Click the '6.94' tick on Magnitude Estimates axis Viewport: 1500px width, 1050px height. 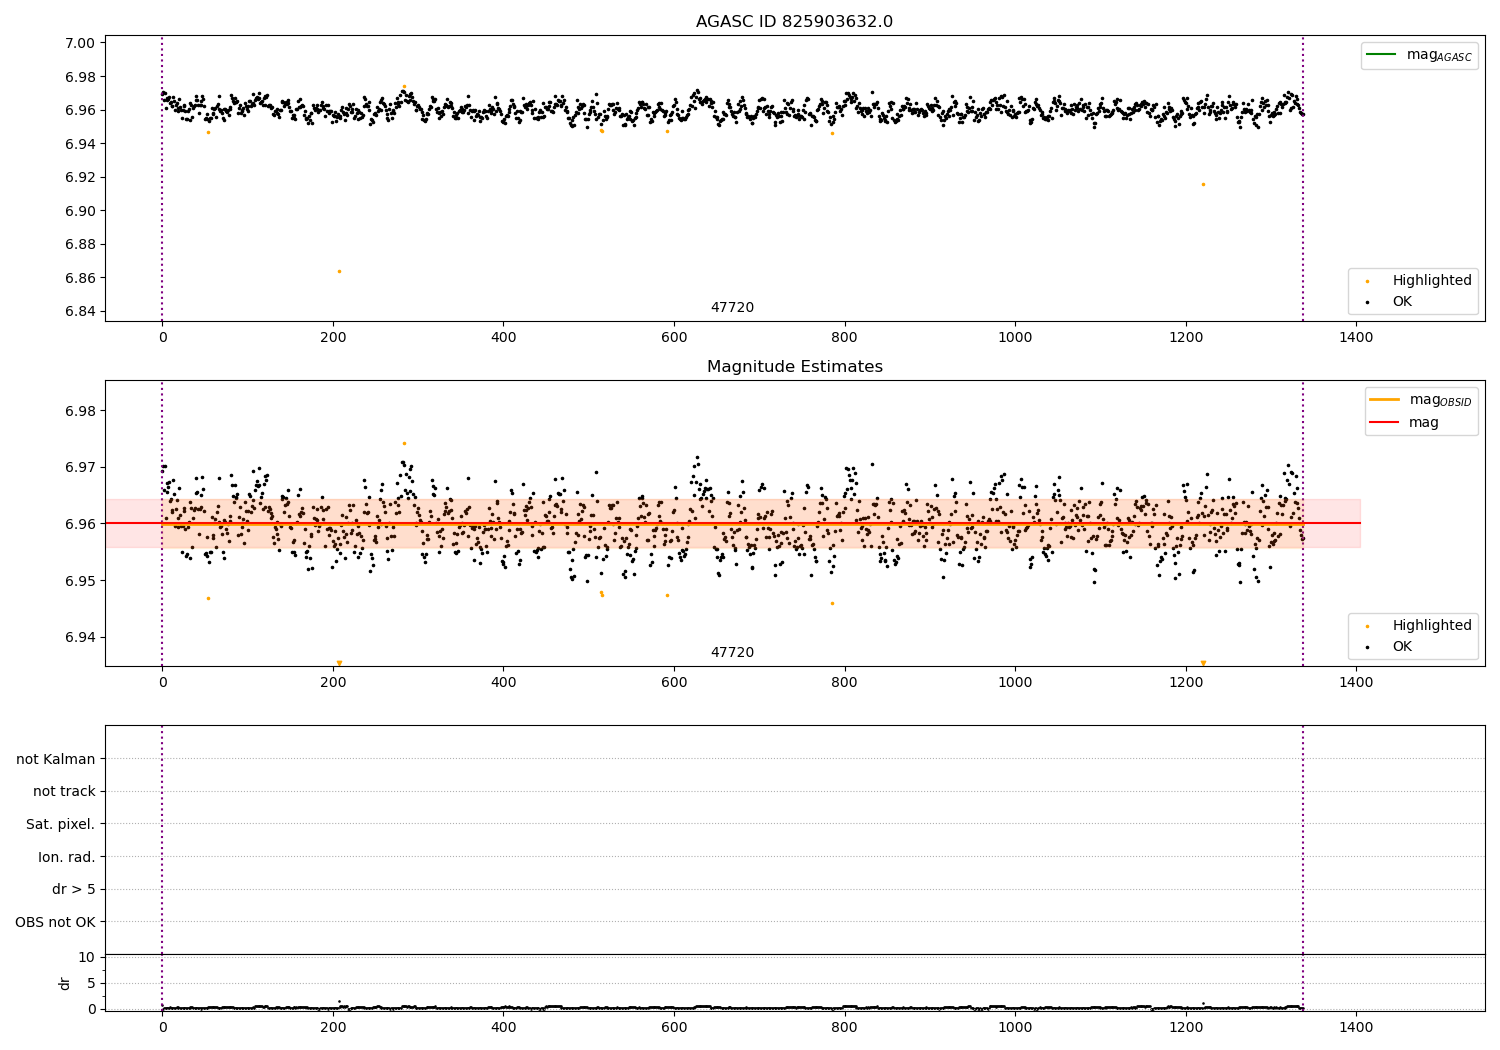81,638
